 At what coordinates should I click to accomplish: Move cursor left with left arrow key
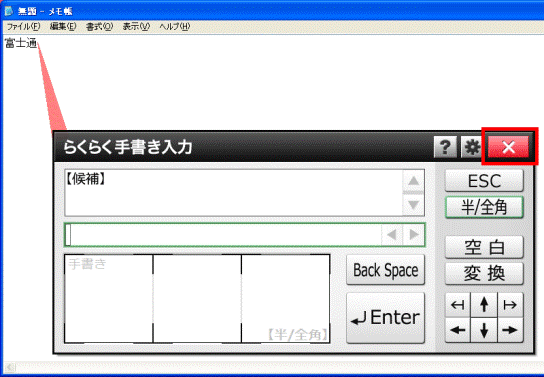(458, 330)
